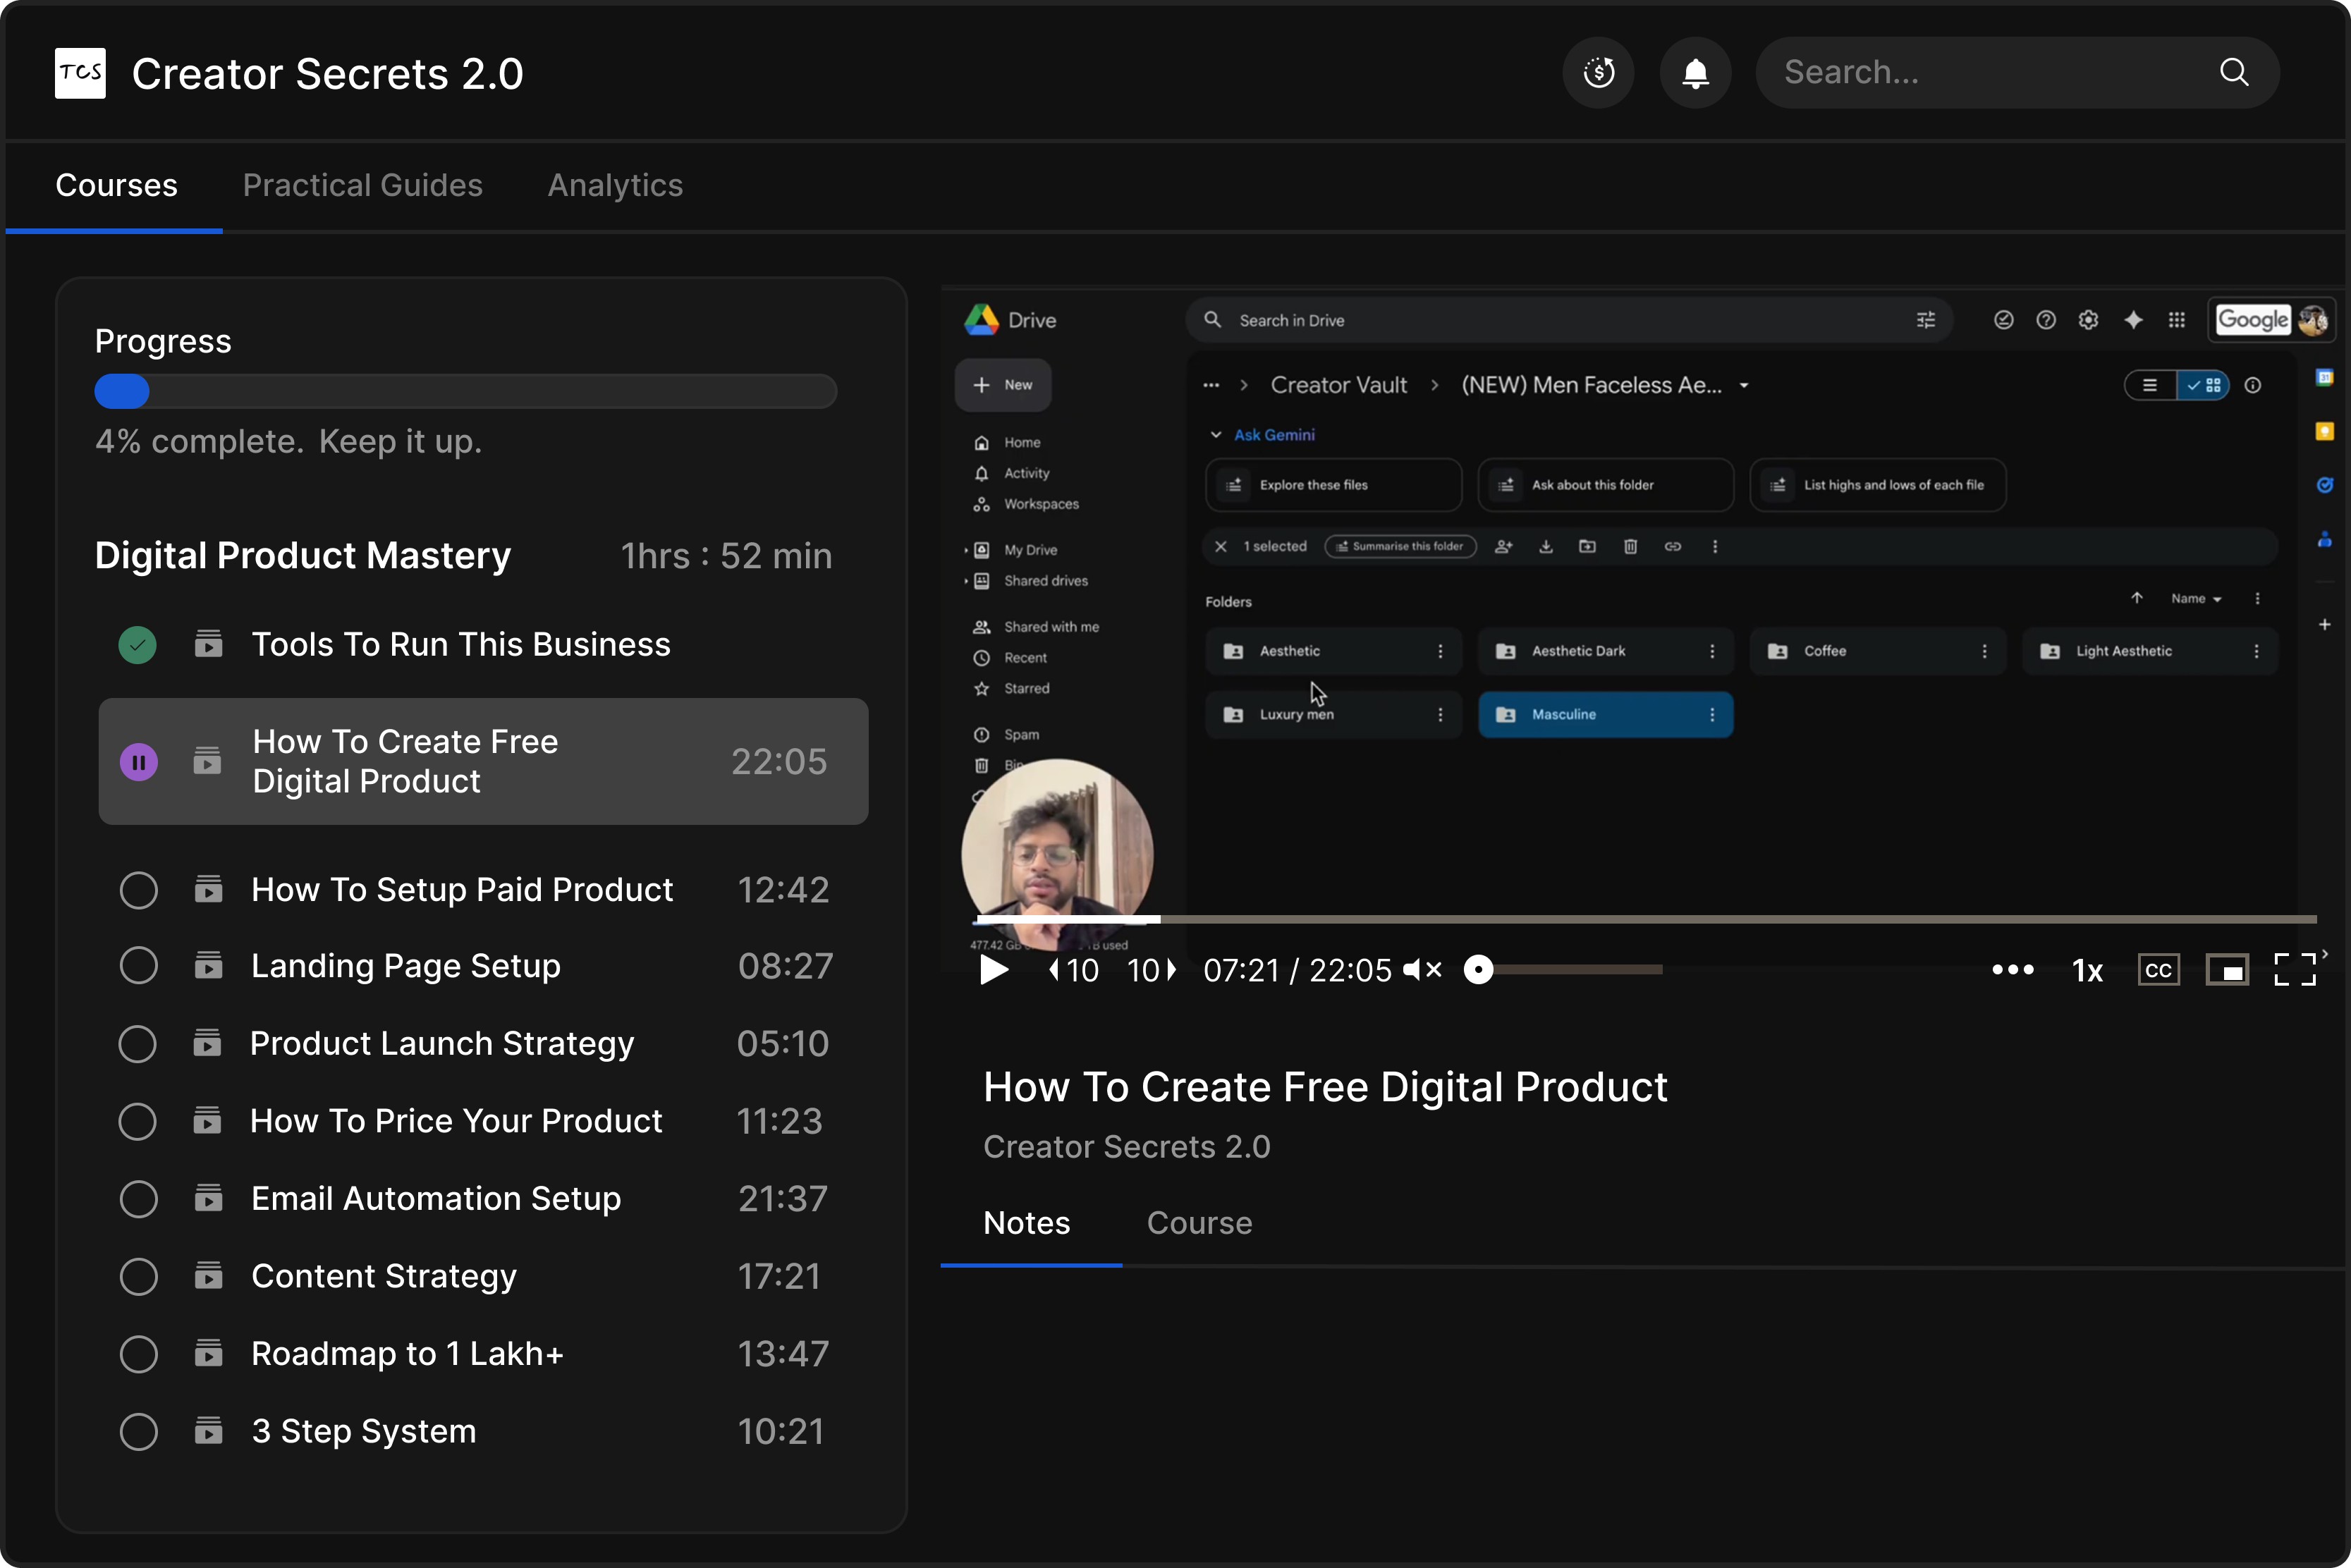
Task: Toggle the 3 Step System completion circle
Action: 138,1432
